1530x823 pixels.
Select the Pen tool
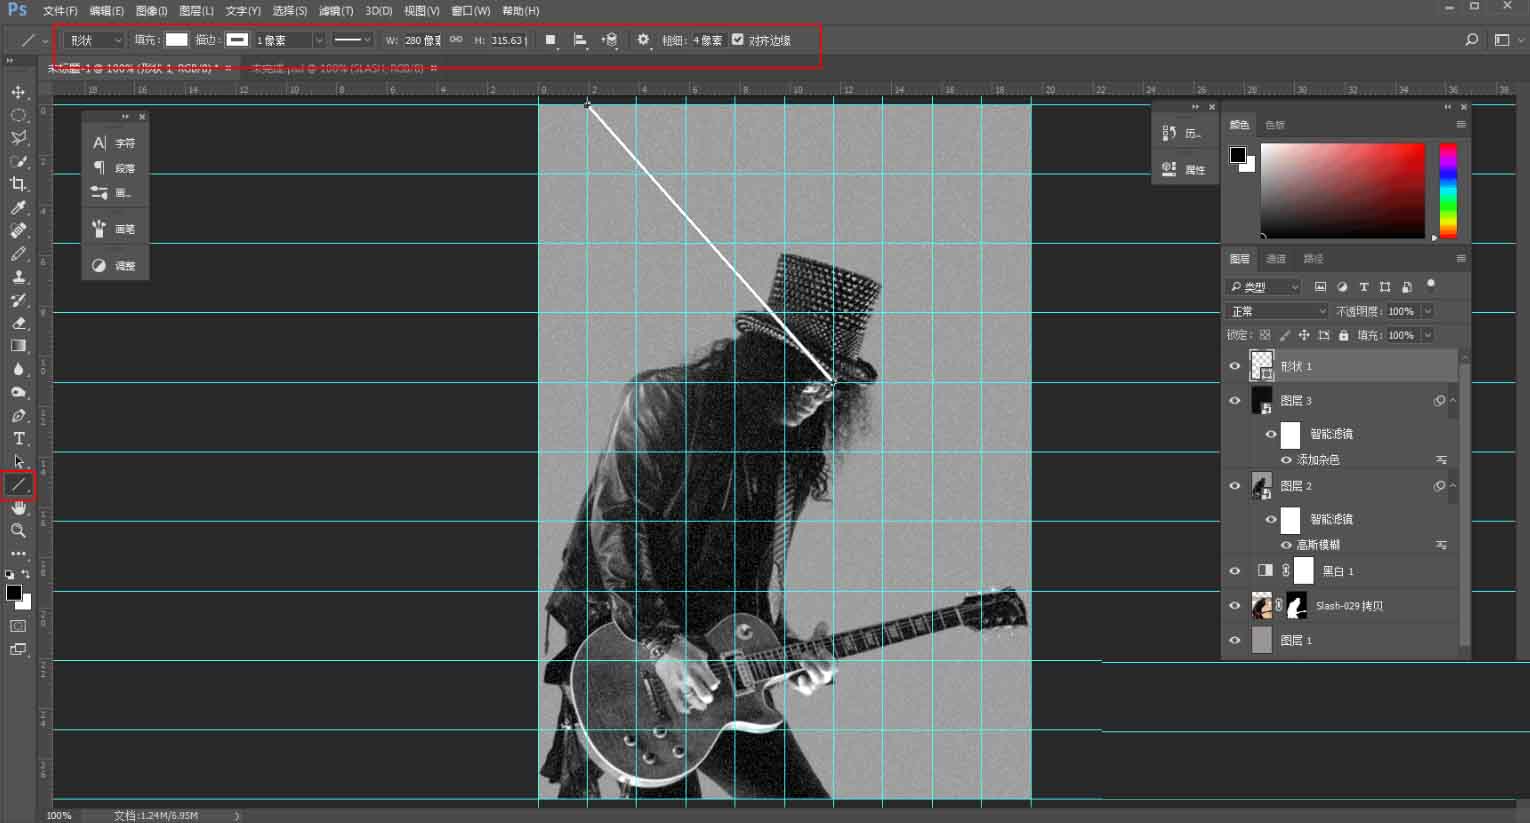click(x=18, y=415)
